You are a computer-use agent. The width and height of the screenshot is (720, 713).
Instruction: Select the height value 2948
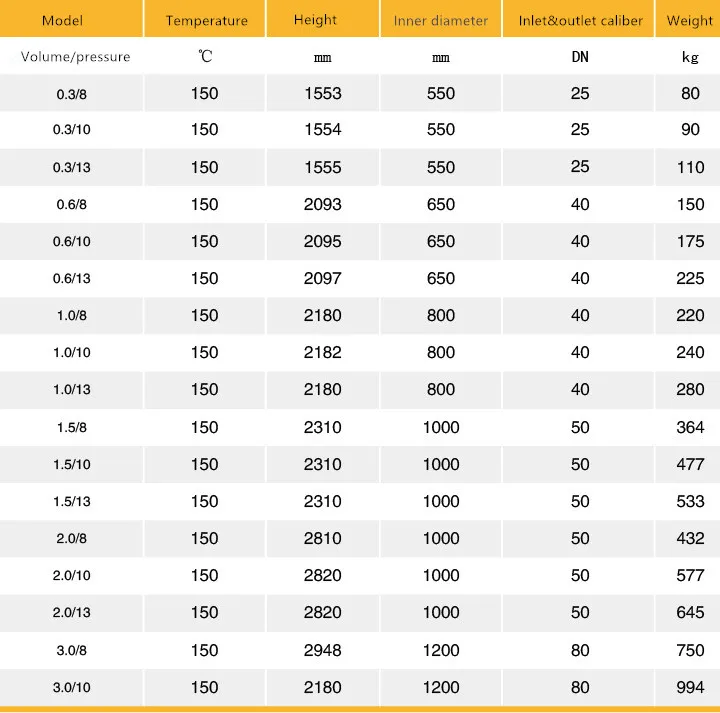pyautogui.click(x=322, y=650)
